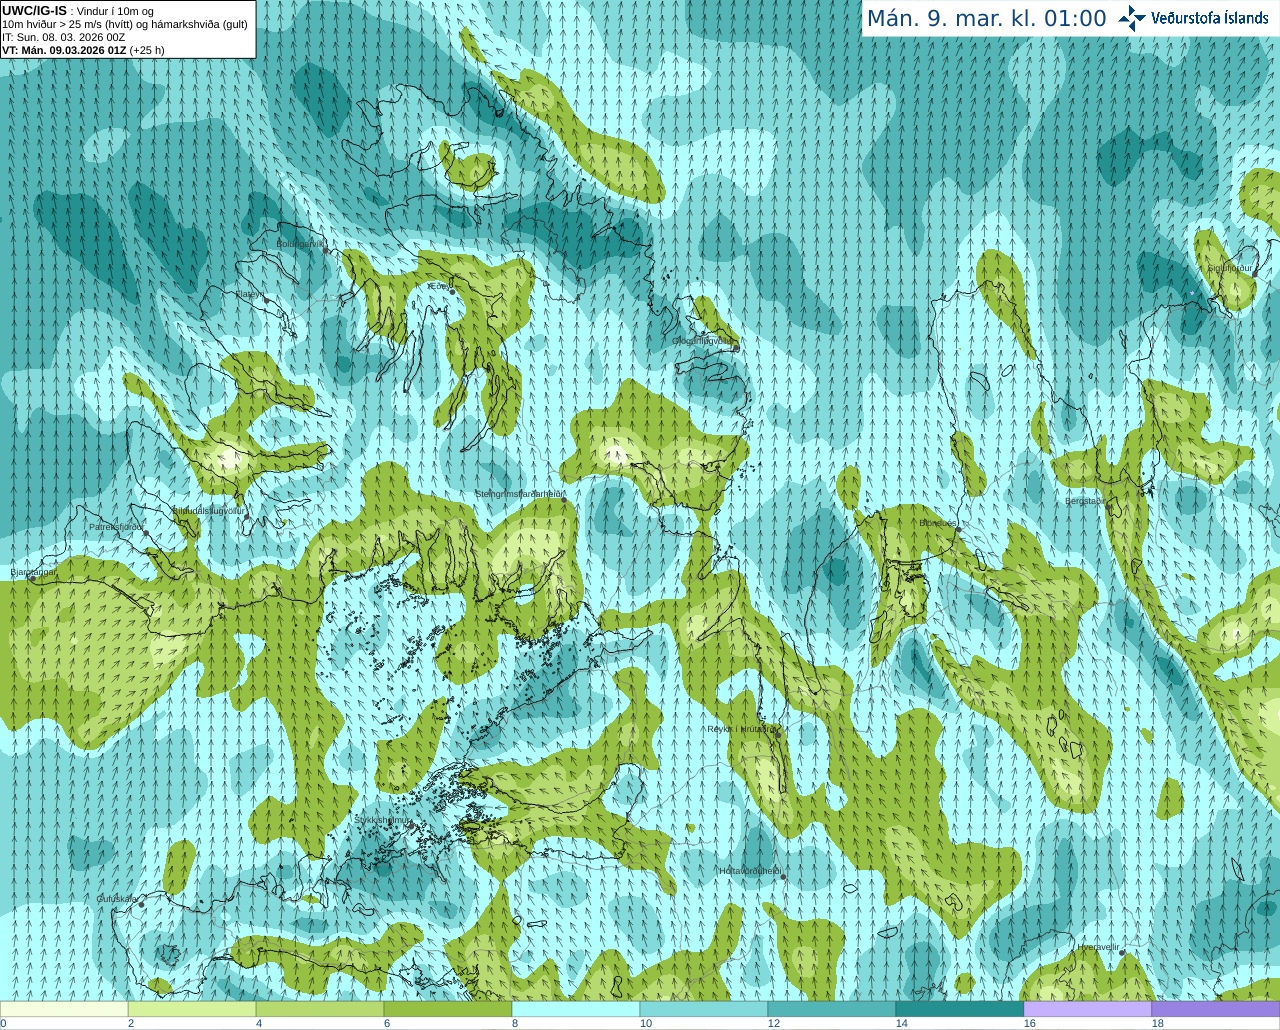This screenshot has height=1030, width=1280.
Task: Click the Steingrímsfjarðarheiði station label
Action: pyautogui.click(x=521, y=494)
